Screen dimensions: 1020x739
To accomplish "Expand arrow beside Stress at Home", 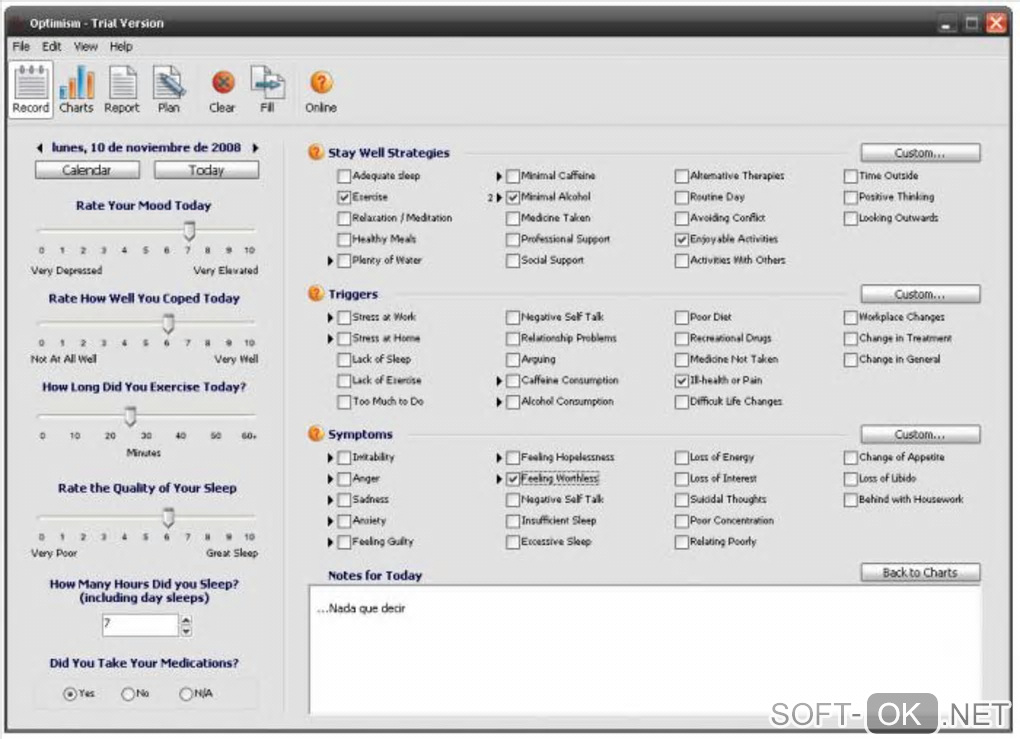I will point(330,339).
